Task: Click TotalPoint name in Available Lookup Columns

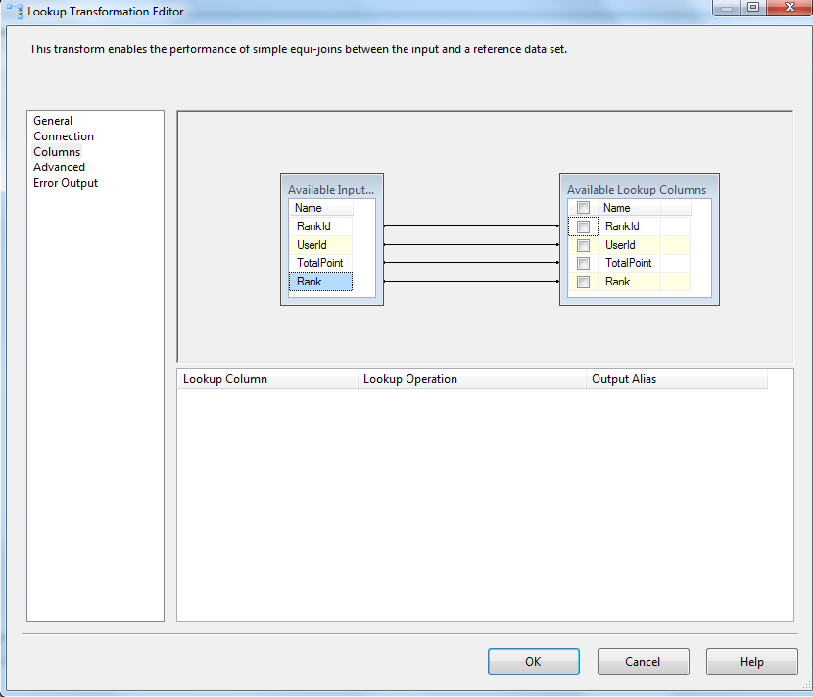Action: [x=628, y=263]
